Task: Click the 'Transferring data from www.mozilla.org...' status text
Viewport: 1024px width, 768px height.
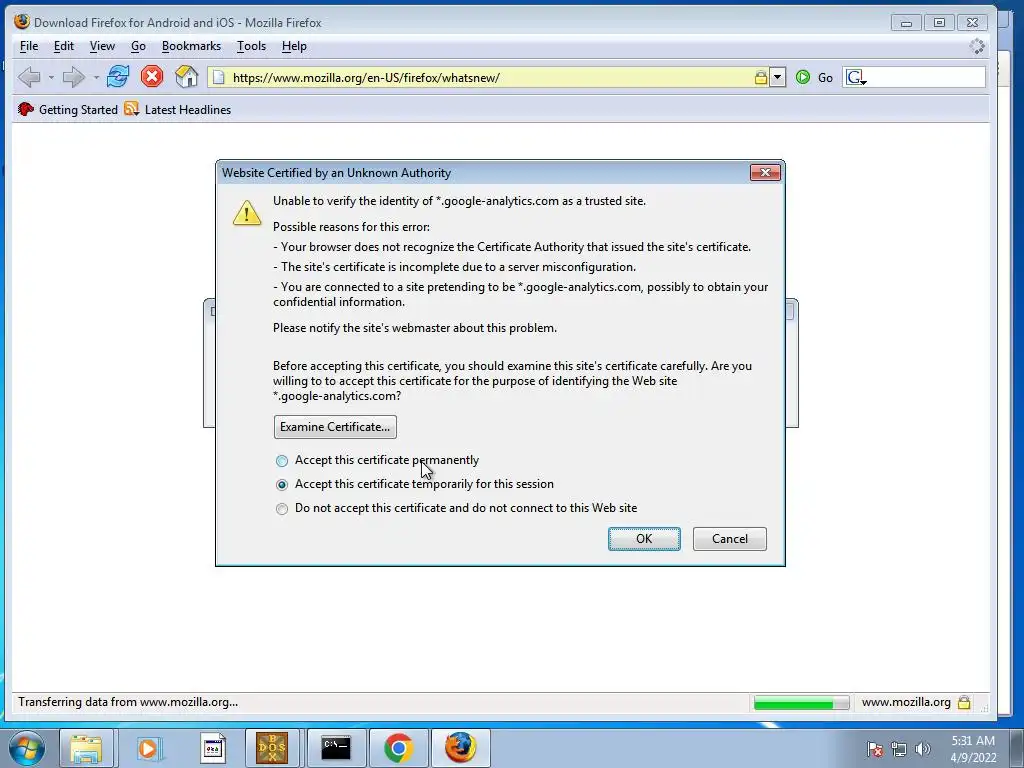Action: coord(128,703)
